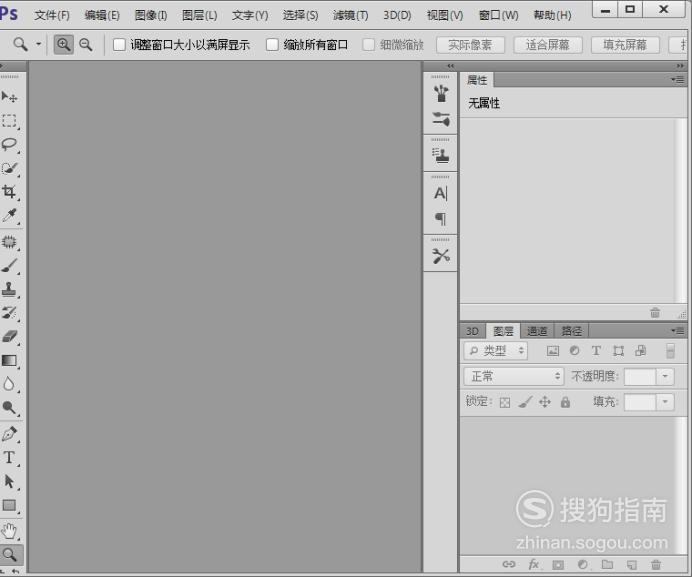
Task: Open the 图像(I) menu
Action: click(x=151, y=15)
